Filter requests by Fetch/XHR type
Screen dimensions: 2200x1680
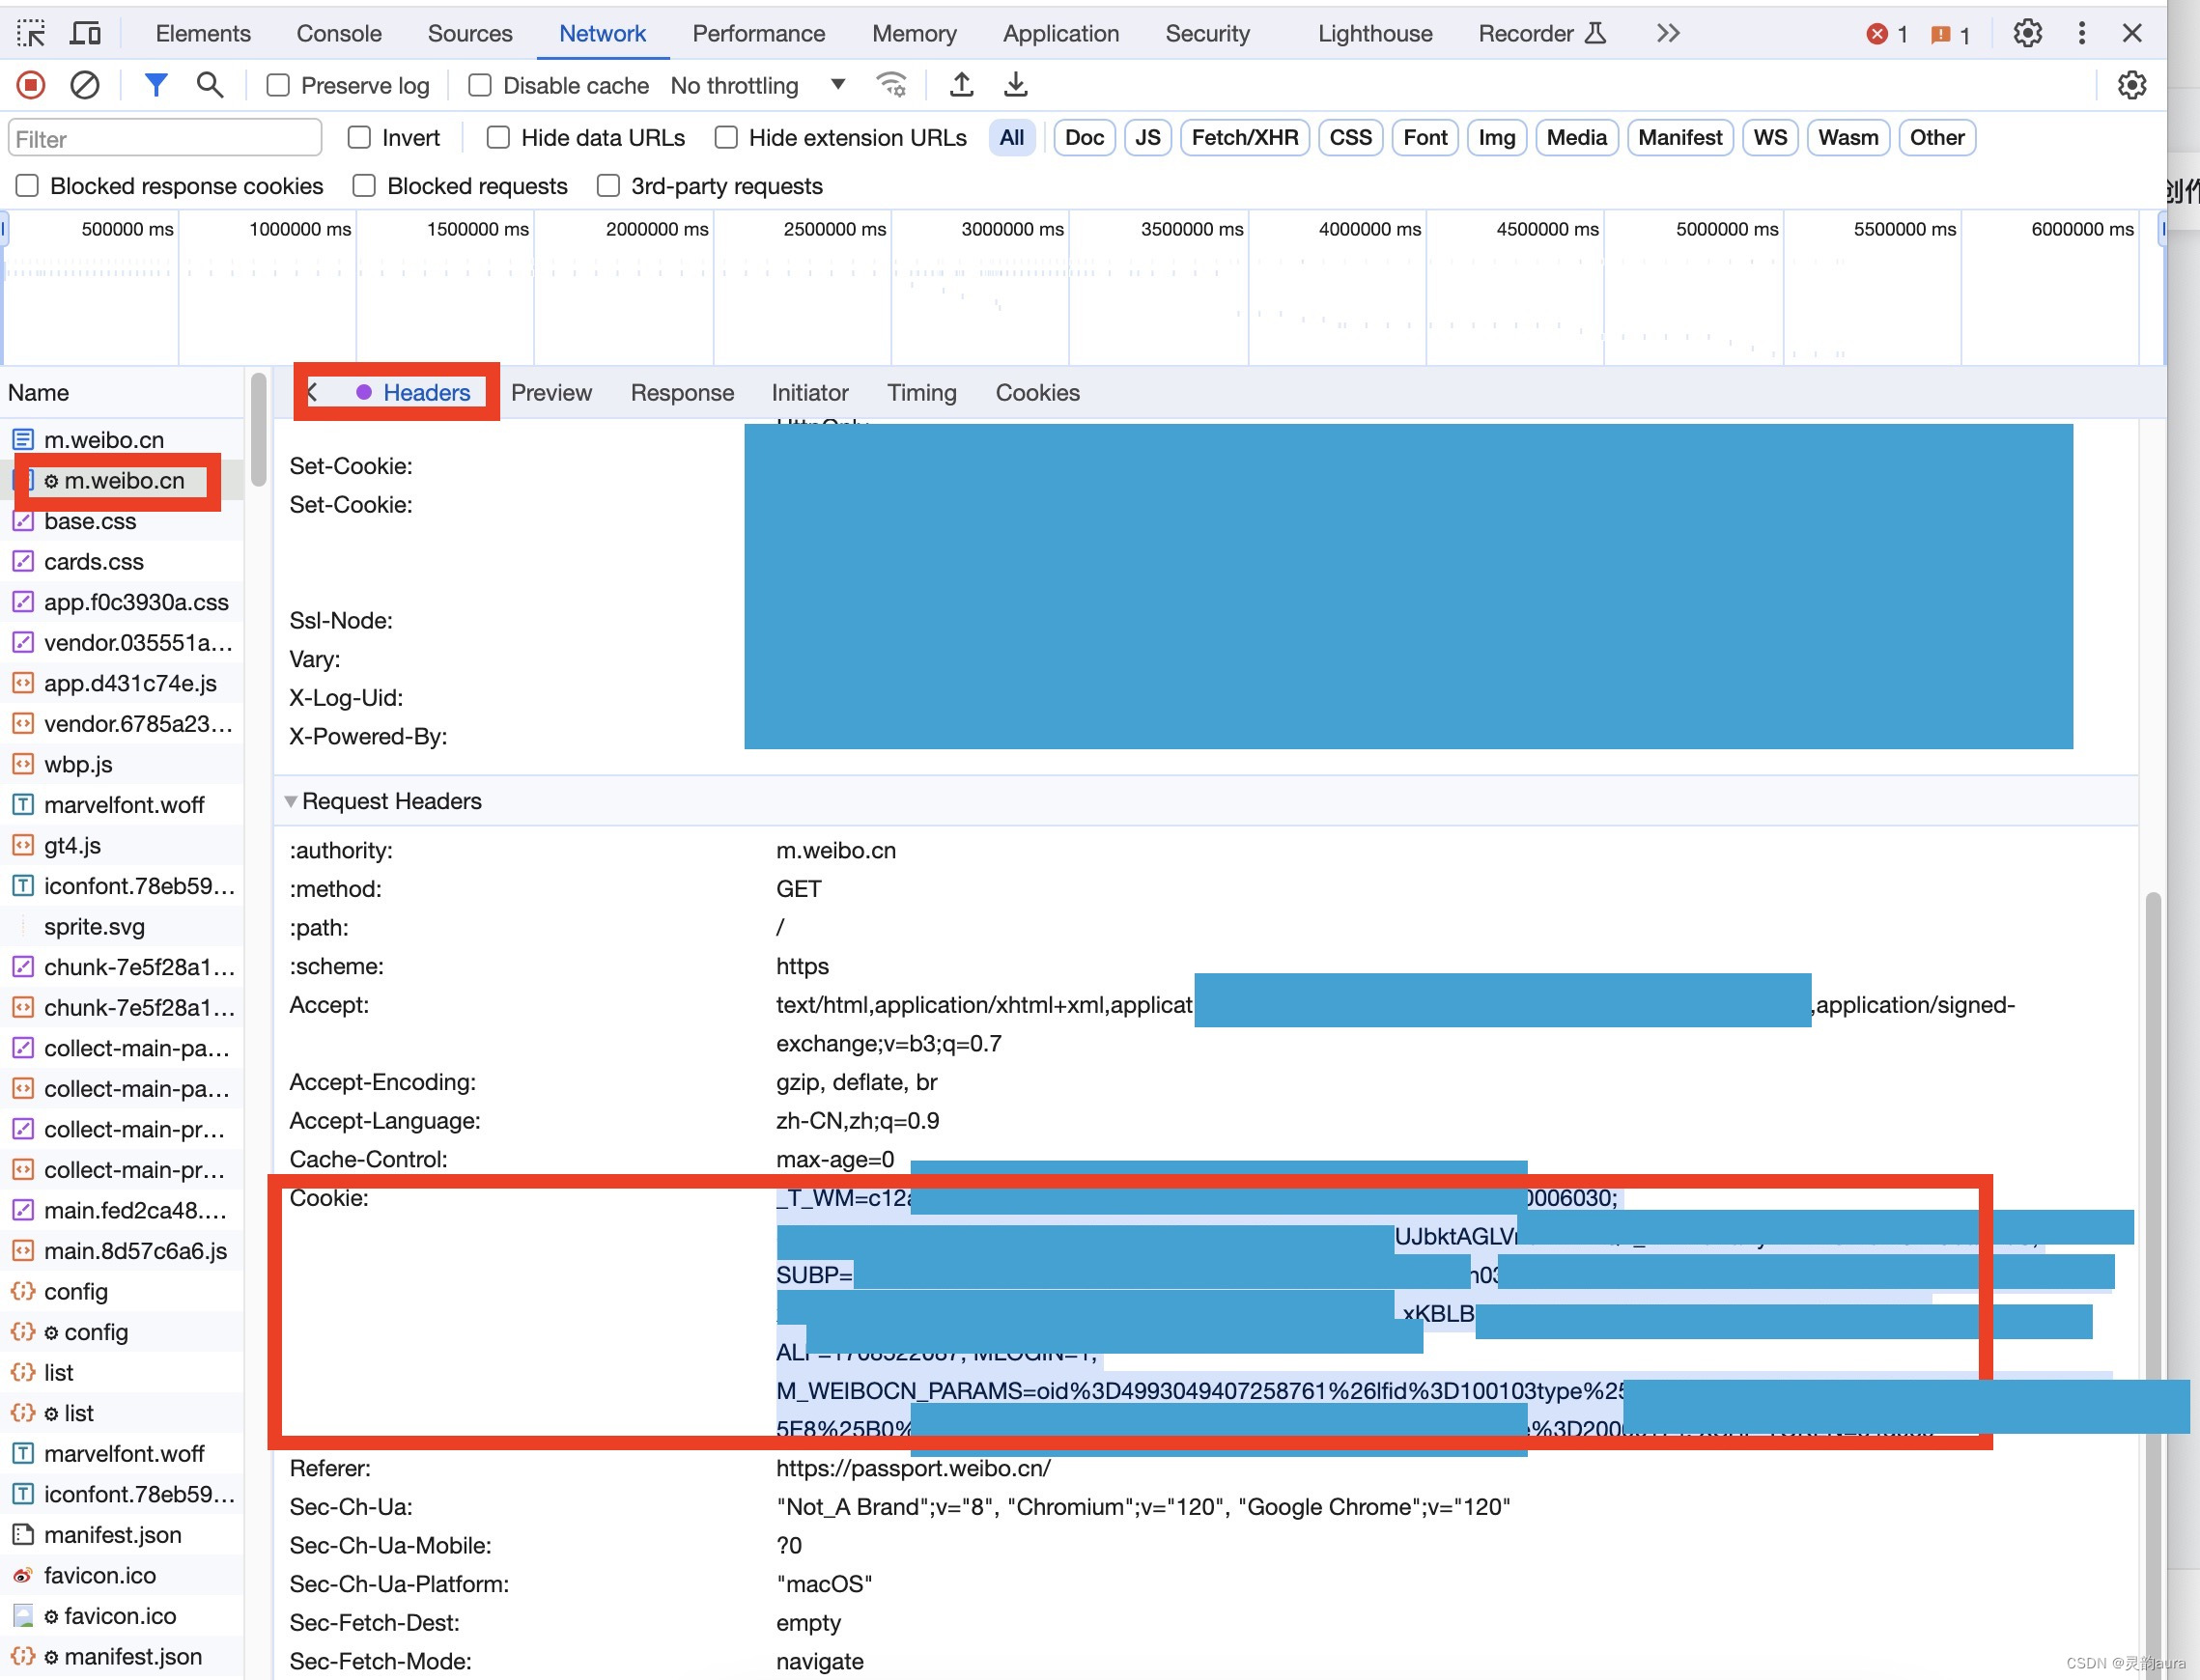pyautogui.click(x=1244, y=138)
